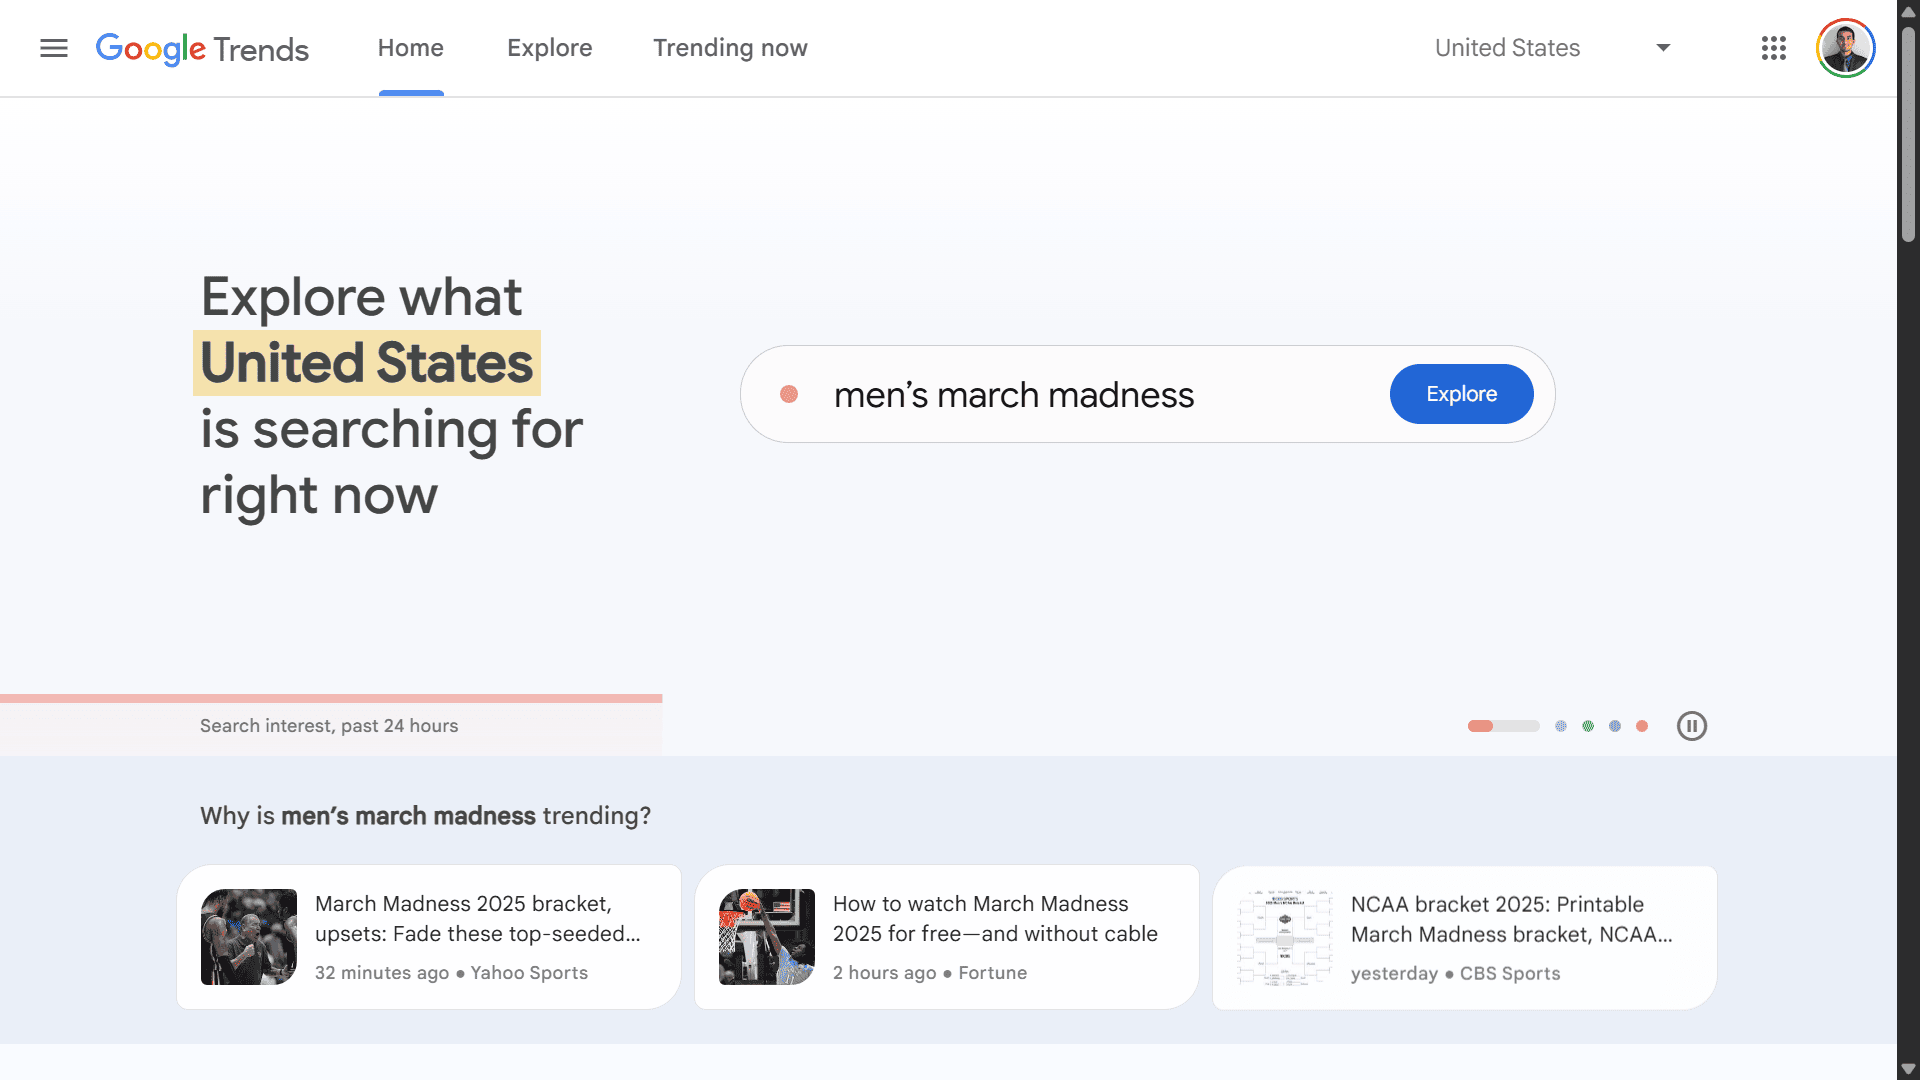Click the scrollbar down arrow
Viewport: 1920px width, 1080px height.
point(1908,1069)
